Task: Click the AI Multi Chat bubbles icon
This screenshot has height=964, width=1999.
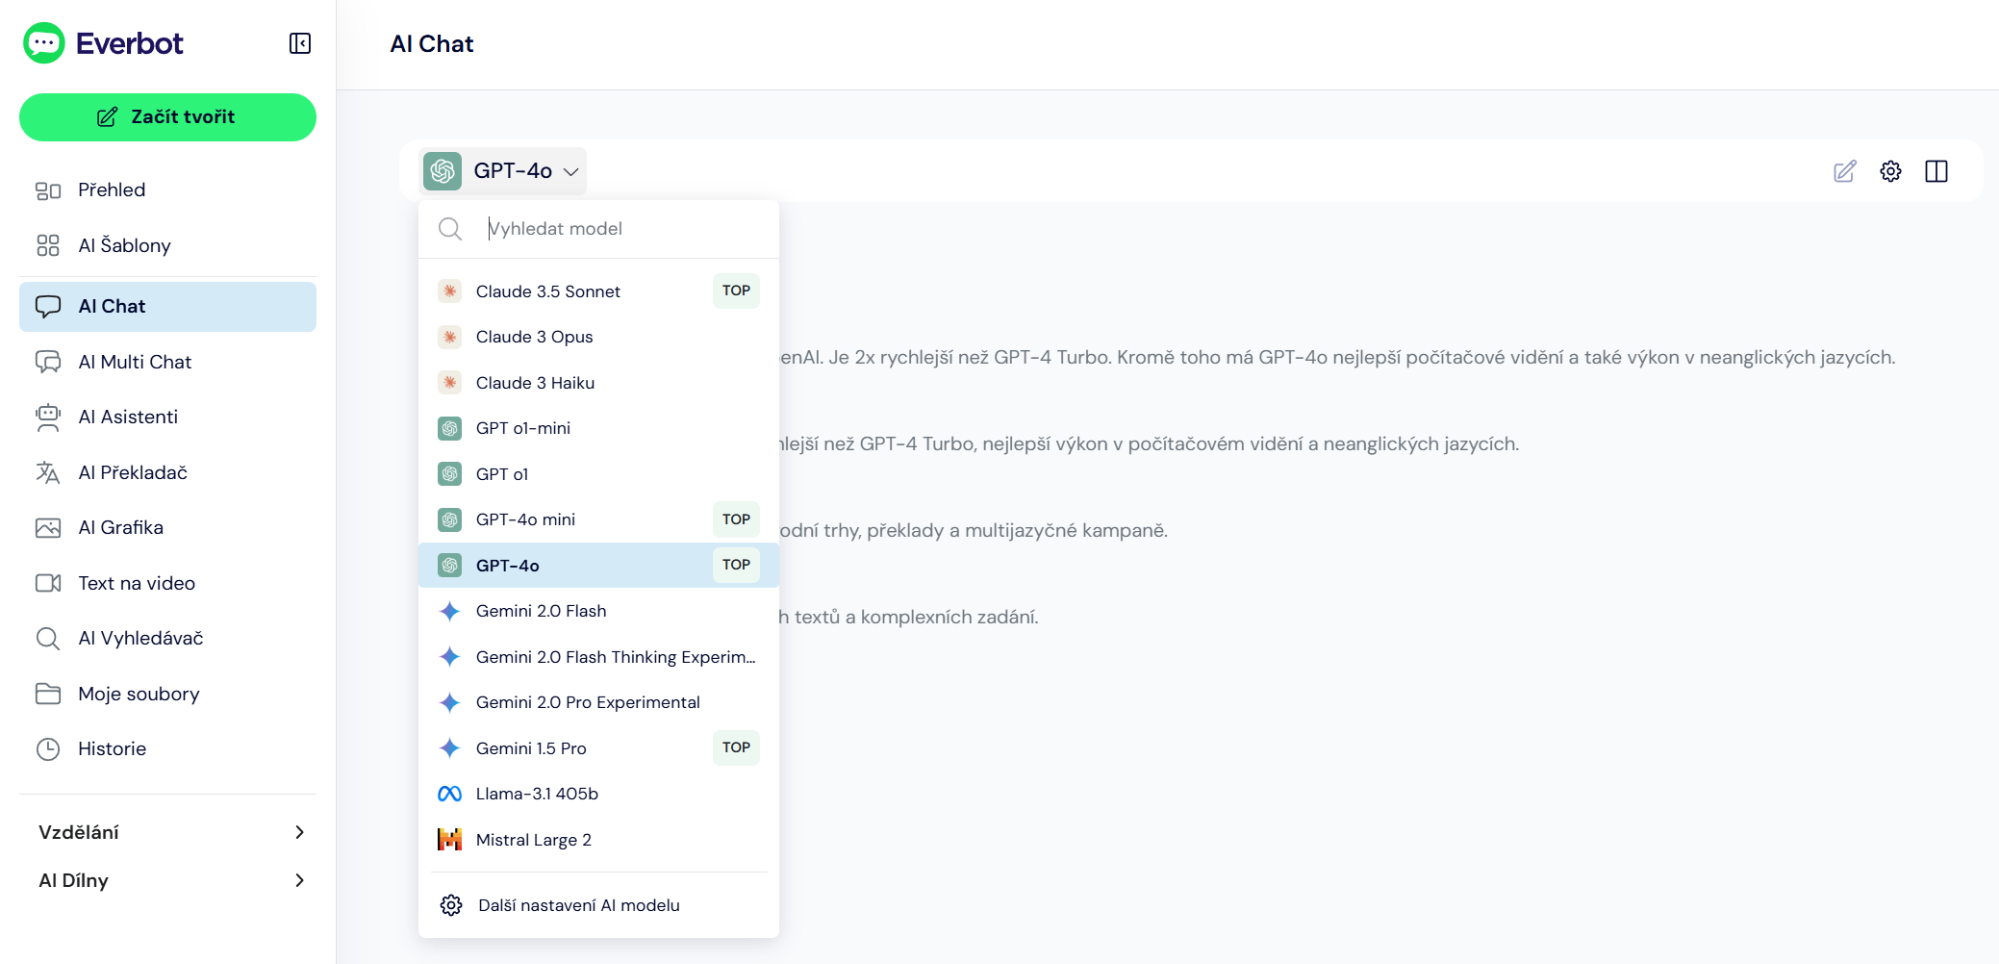Action: (48, 362)
